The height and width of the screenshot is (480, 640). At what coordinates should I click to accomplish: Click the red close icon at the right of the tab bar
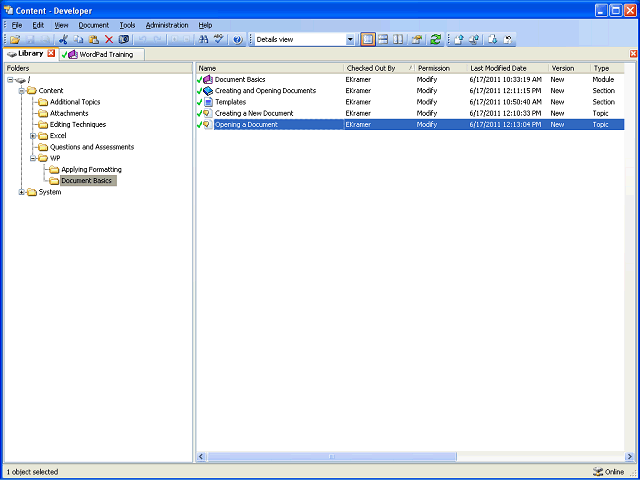click(x=633, y=54)
